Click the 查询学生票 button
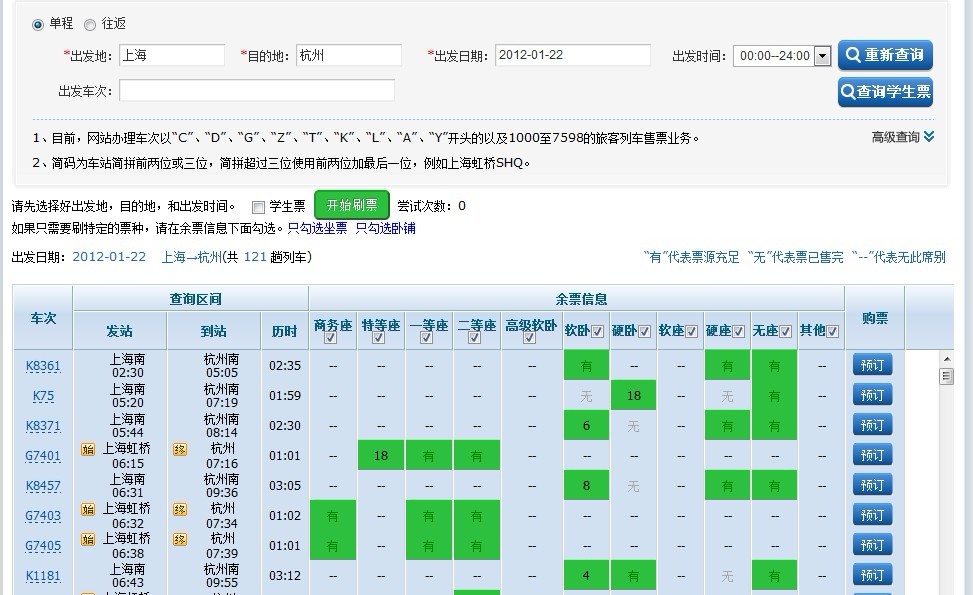This screenshot has height=595, width=973. pyautogui.click(x=885, y=92)
